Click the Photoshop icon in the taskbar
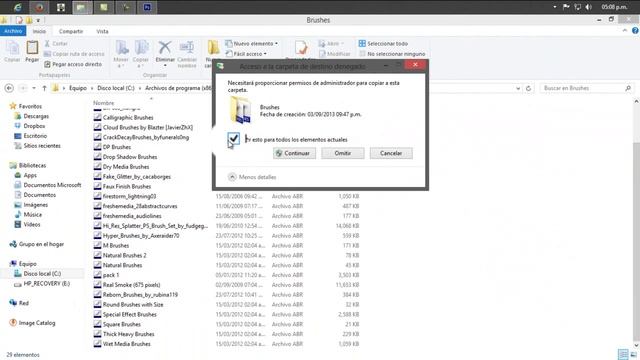This screenshot has width=640, height=360. (x=147, y=7)
